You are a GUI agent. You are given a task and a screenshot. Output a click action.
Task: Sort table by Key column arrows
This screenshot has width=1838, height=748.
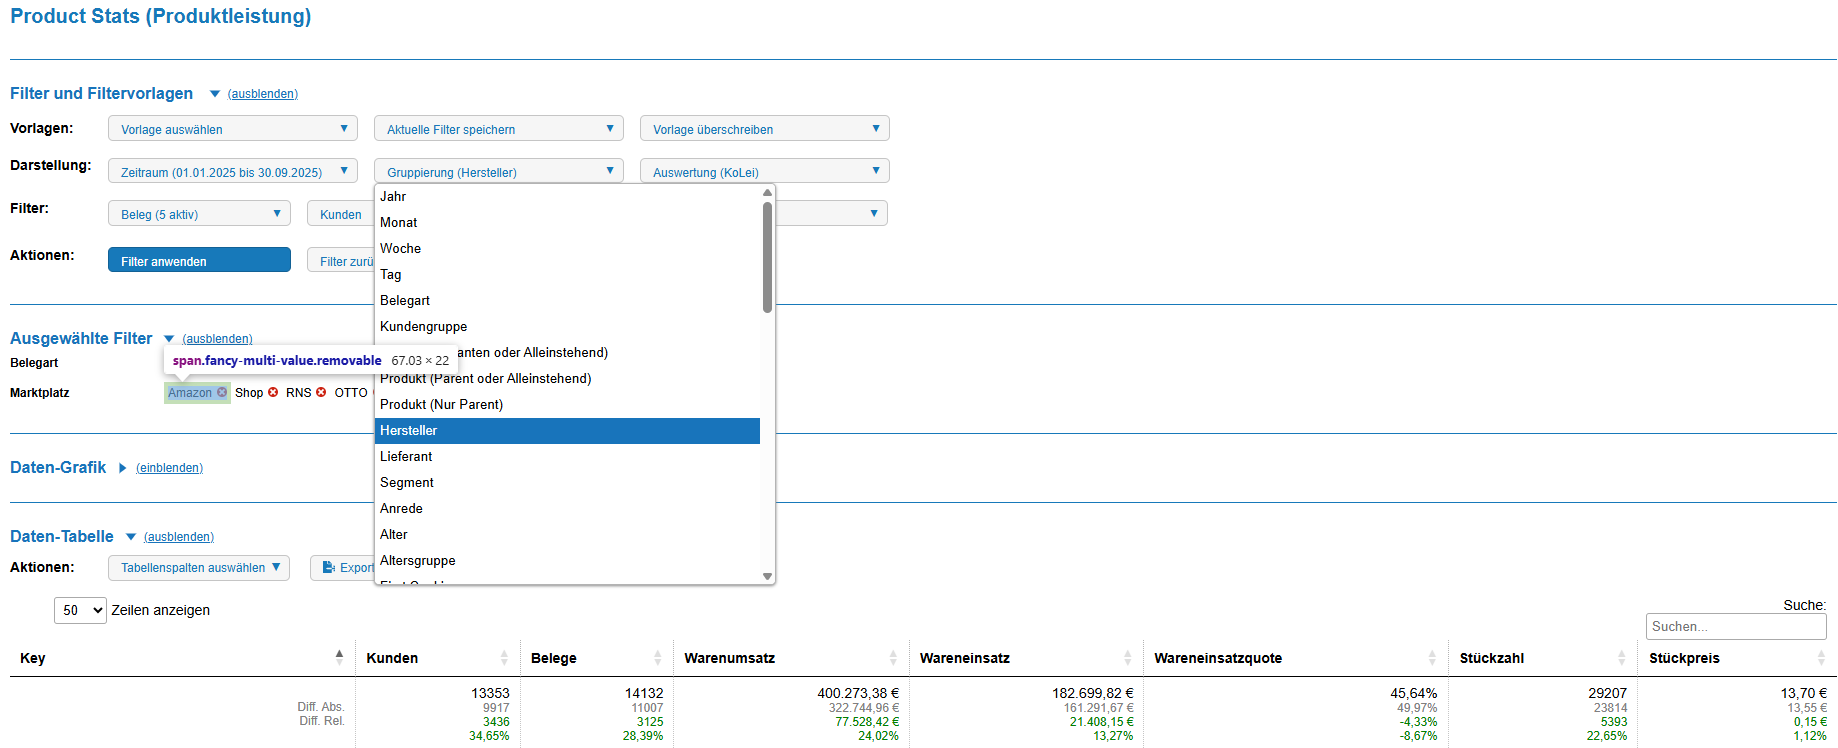(x=339, y=658)
